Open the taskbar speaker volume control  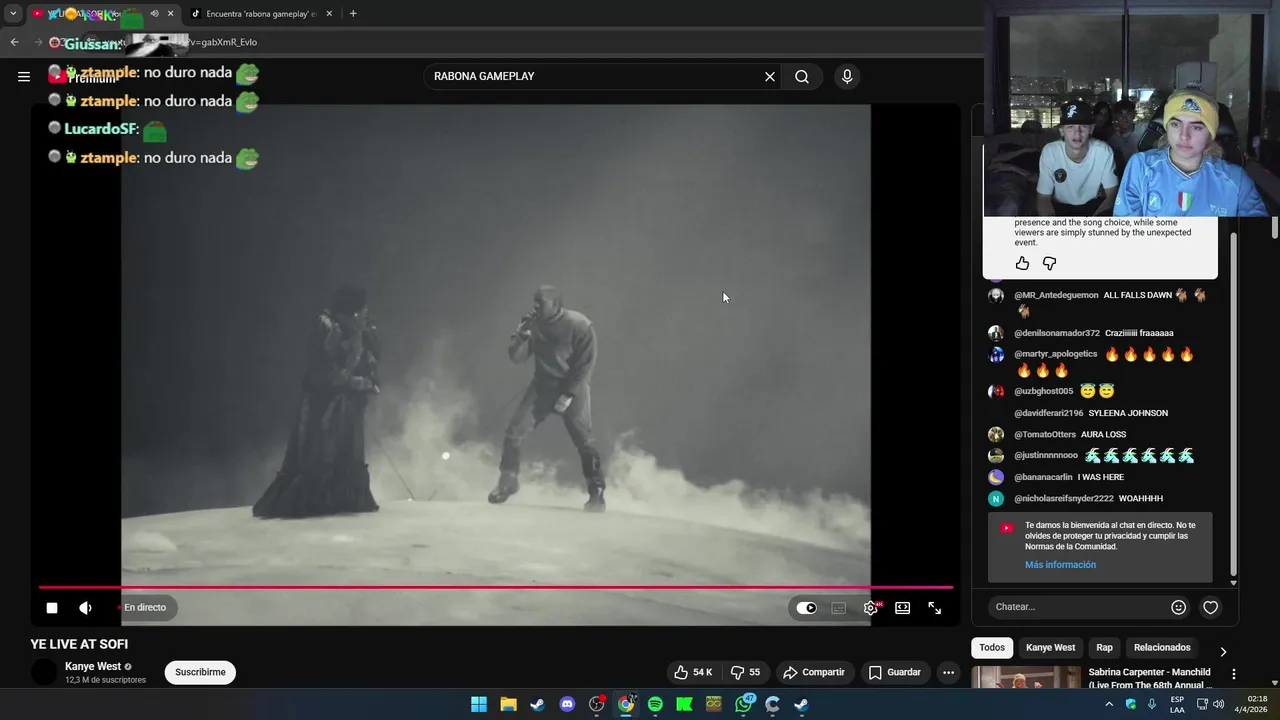point(1218,704)
